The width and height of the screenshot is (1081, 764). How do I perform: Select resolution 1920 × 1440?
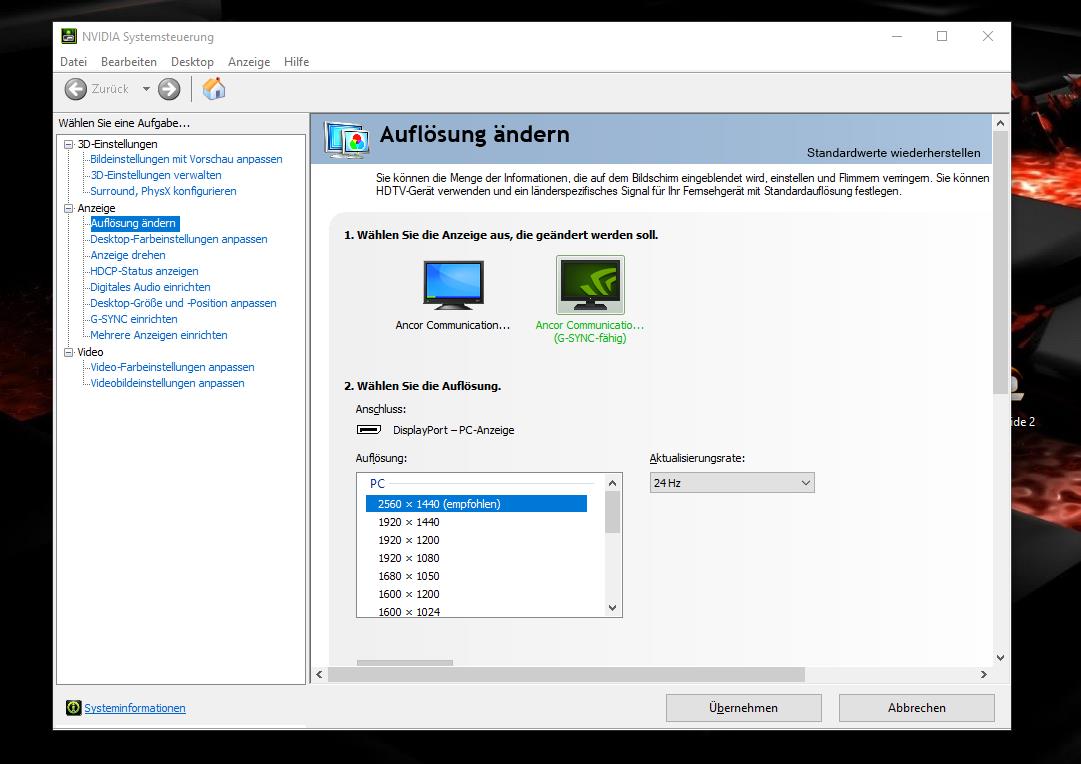coord(409,522)
